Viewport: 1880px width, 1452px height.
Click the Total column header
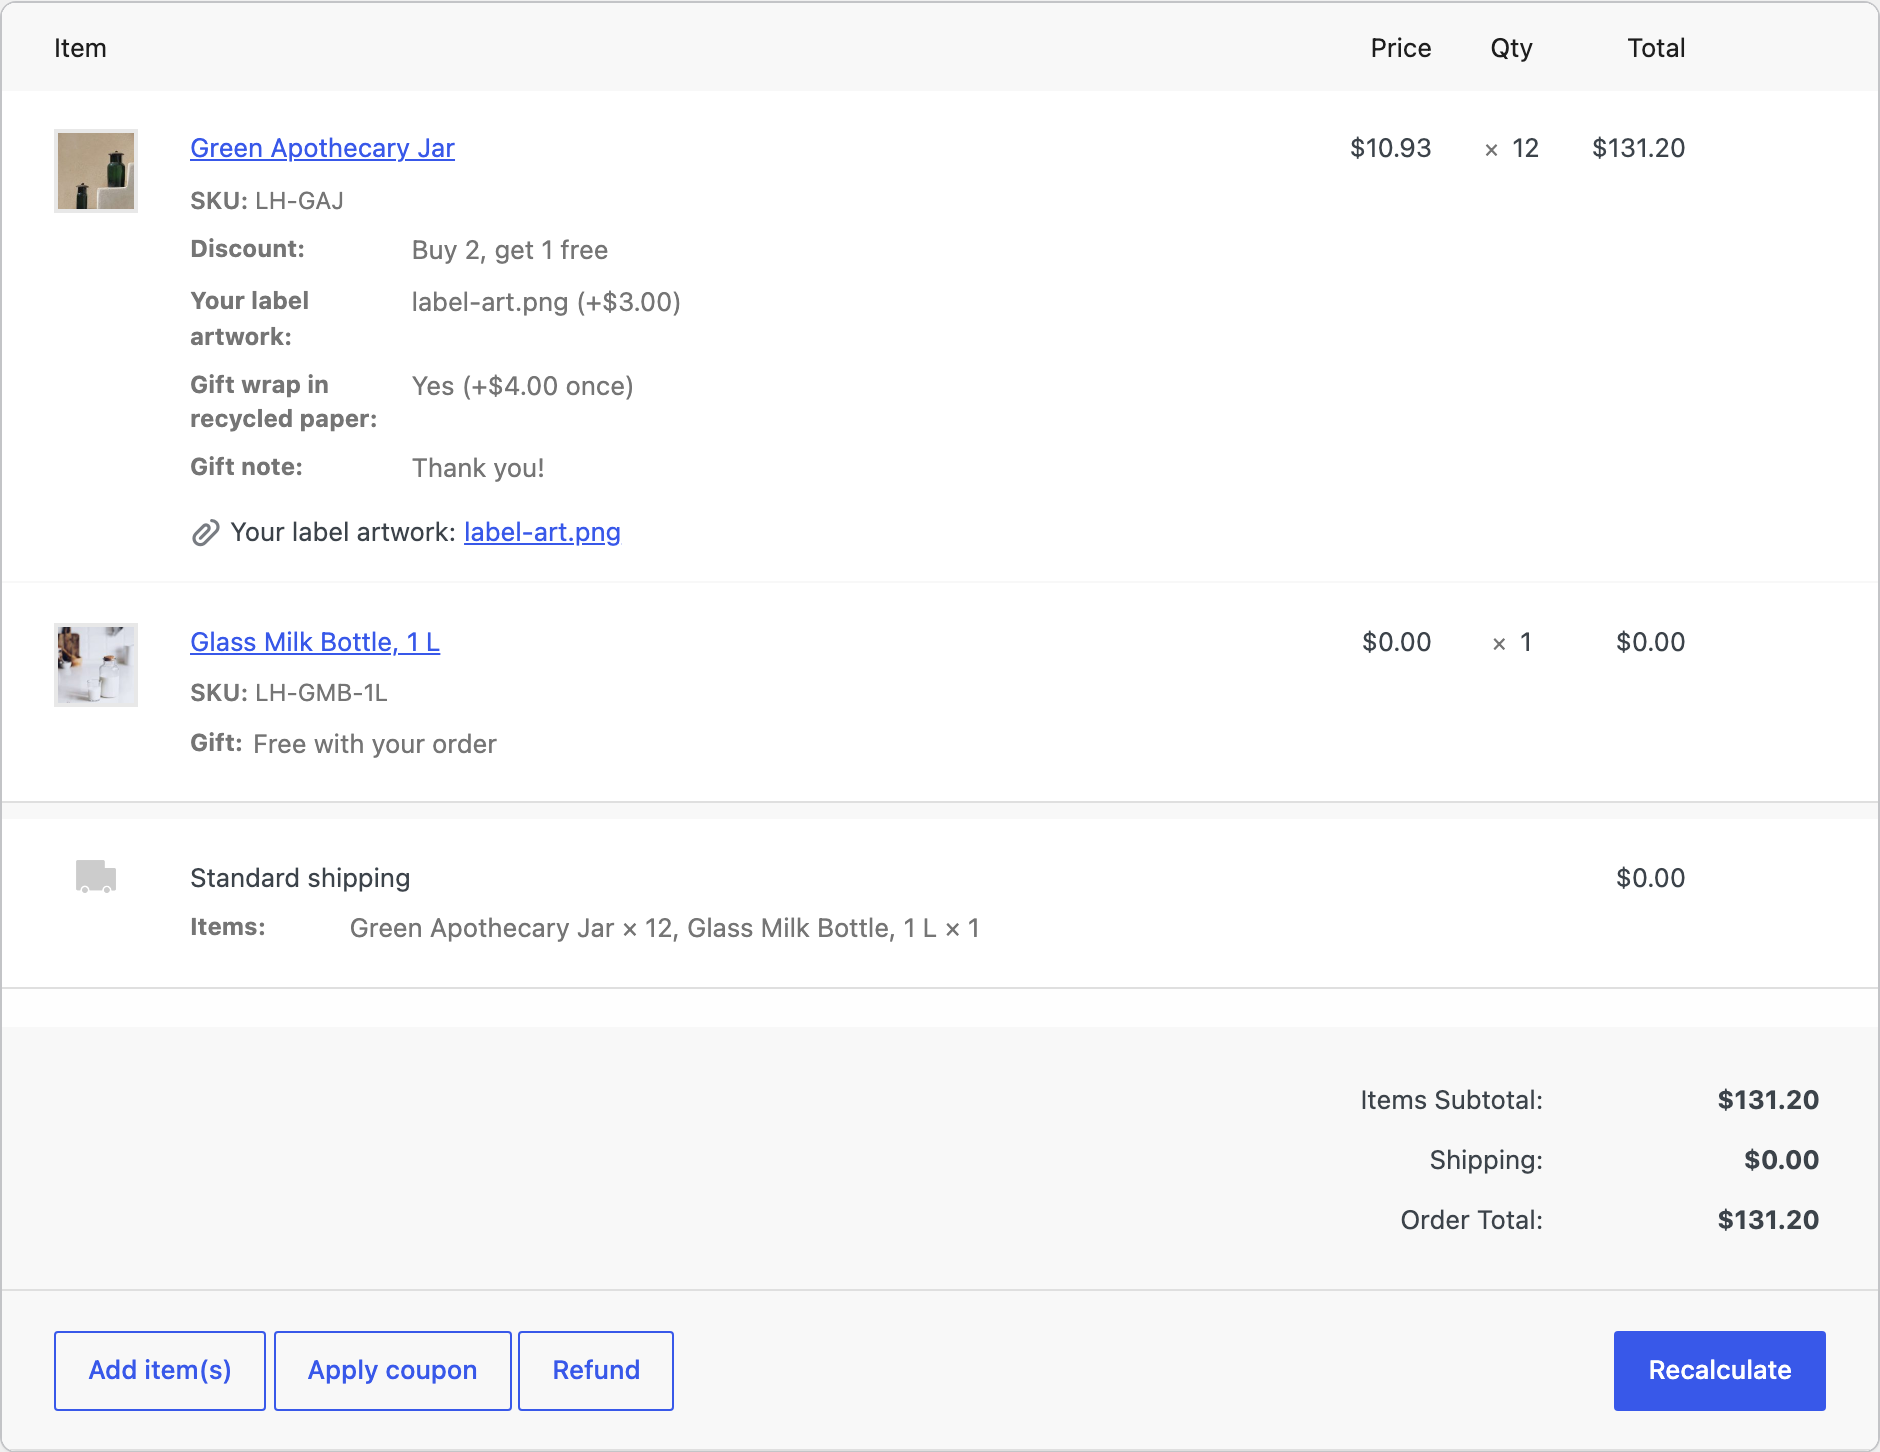point(1656,48)
